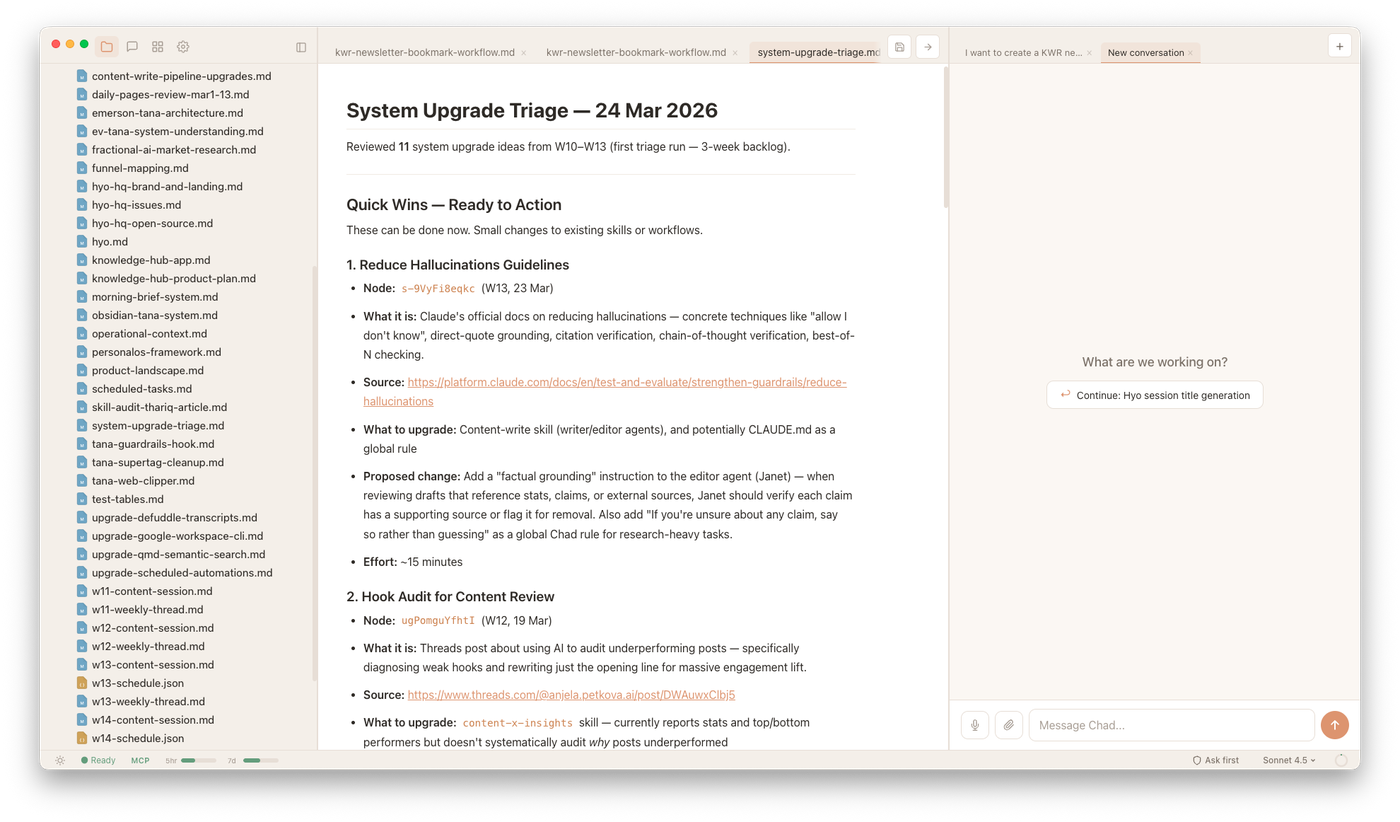Switch to second kwr-newsletter-bookmark-workflow.md tab
Viewport: 1400px width, 822px height.
click(636, 52)
